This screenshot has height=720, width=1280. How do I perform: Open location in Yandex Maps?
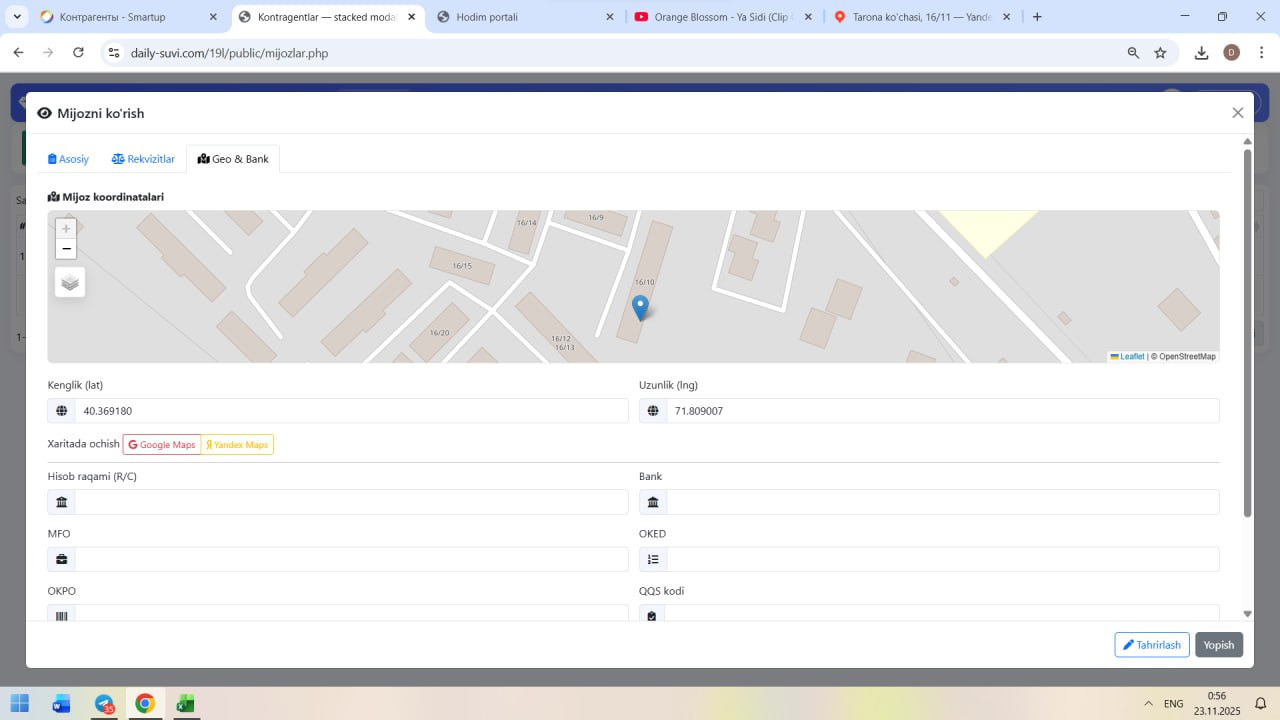coord(237,444)
